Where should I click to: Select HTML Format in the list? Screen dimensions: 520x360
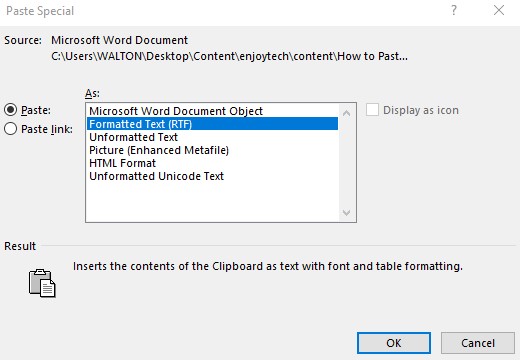click(x=212, y=163)
